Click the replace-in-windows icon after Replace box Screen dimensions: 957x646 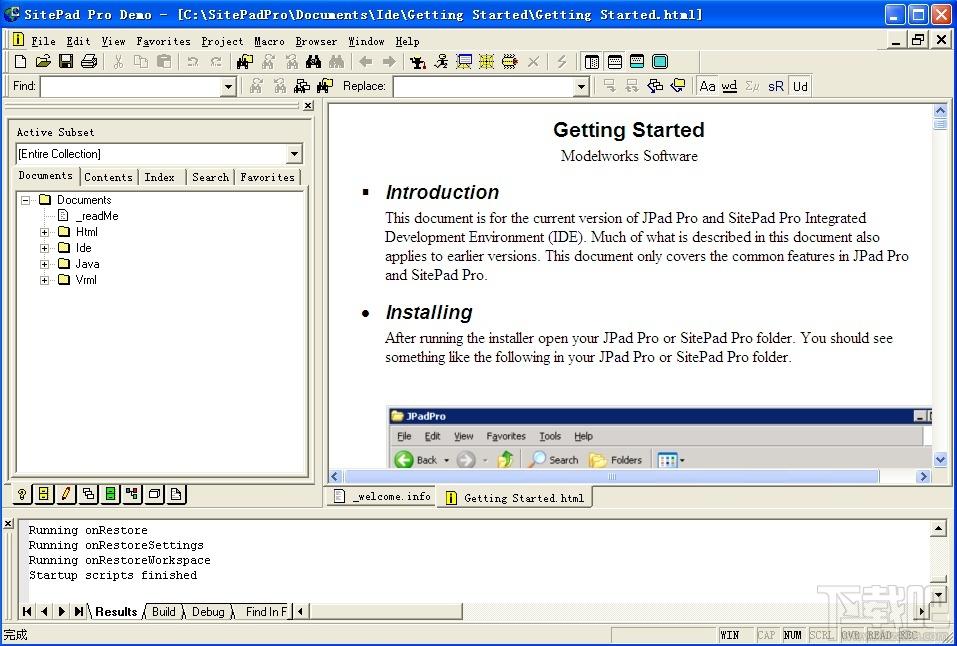point(655,86)
